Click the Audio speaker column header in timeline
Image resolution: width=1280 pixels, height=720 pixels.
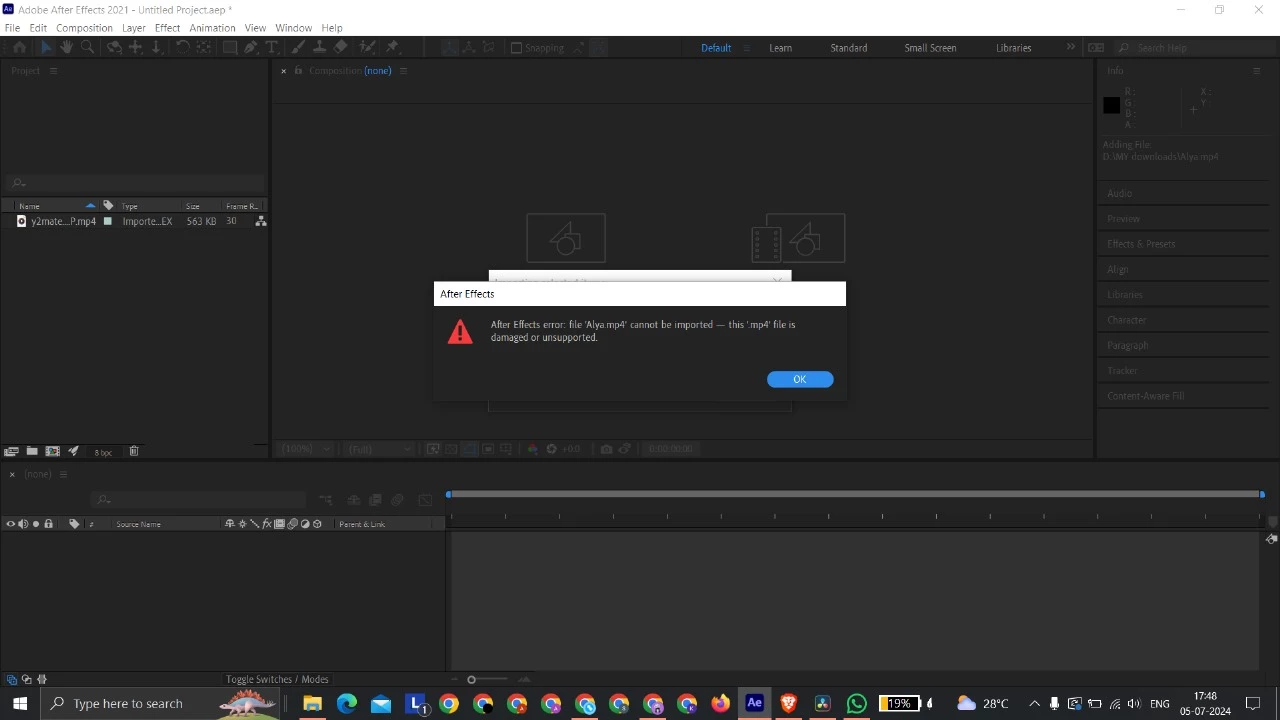point(23,524)
